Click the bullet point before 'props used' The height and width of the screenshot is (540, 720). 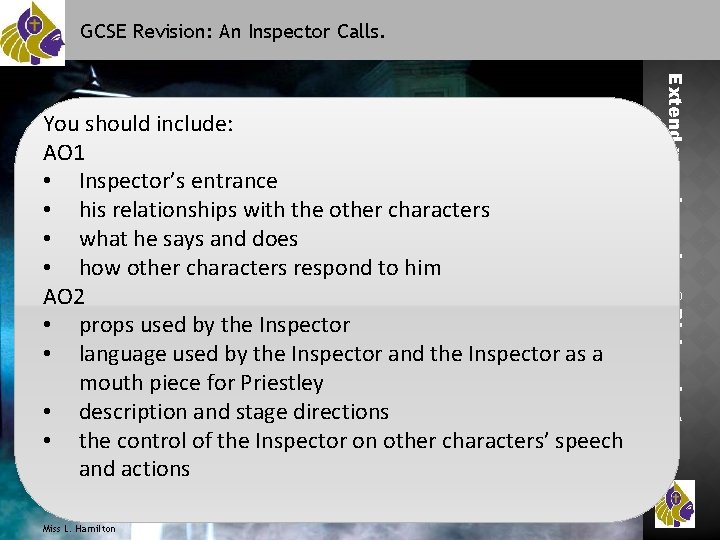point(50,326)
